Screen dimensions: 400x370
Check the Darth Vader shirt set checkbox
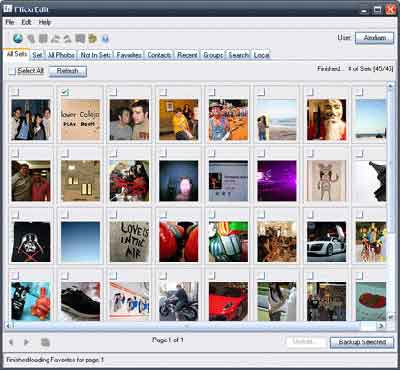click(15, 213)
